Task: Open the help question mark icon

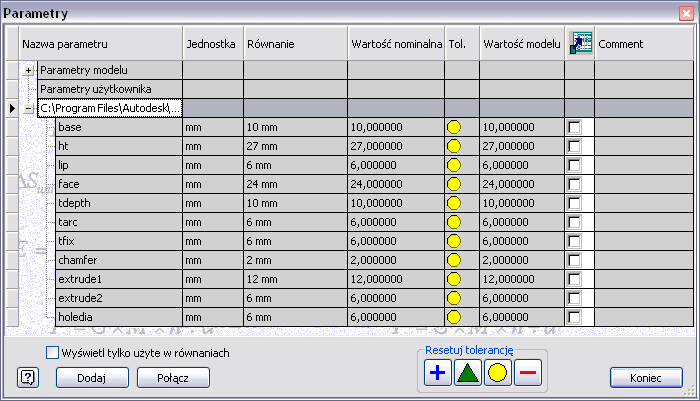Action: coord(28,378)
